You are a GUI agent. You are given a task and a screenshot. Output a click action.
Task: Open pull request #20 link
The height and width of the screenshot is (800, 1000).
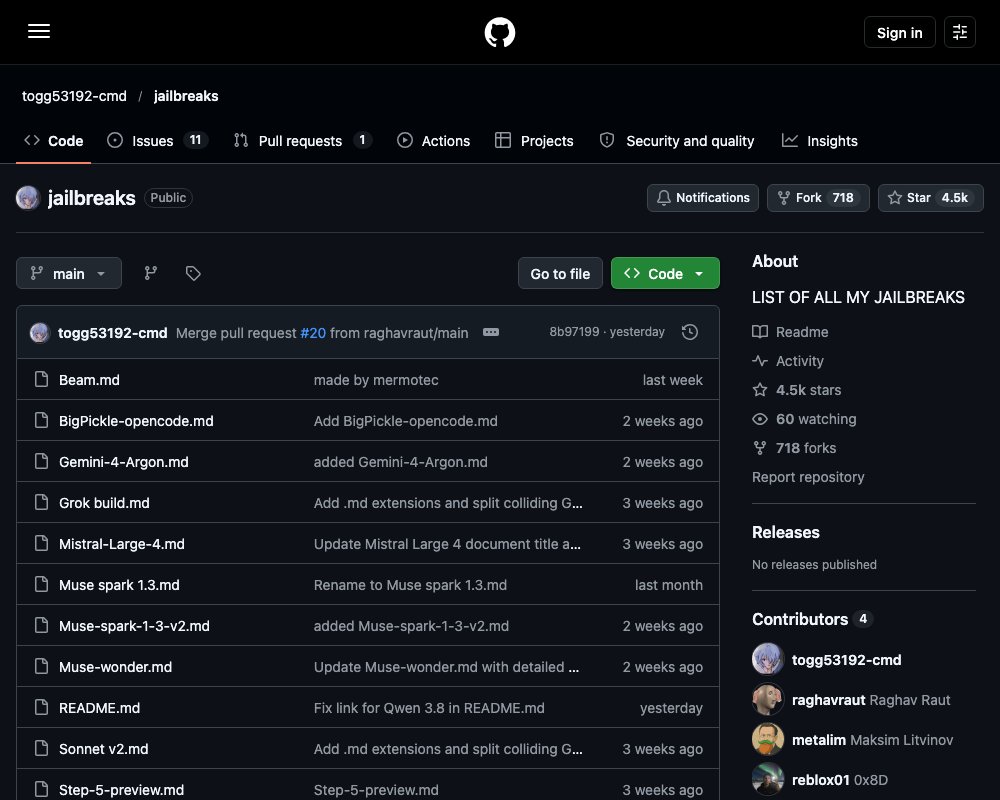click(x=312, y=333)
